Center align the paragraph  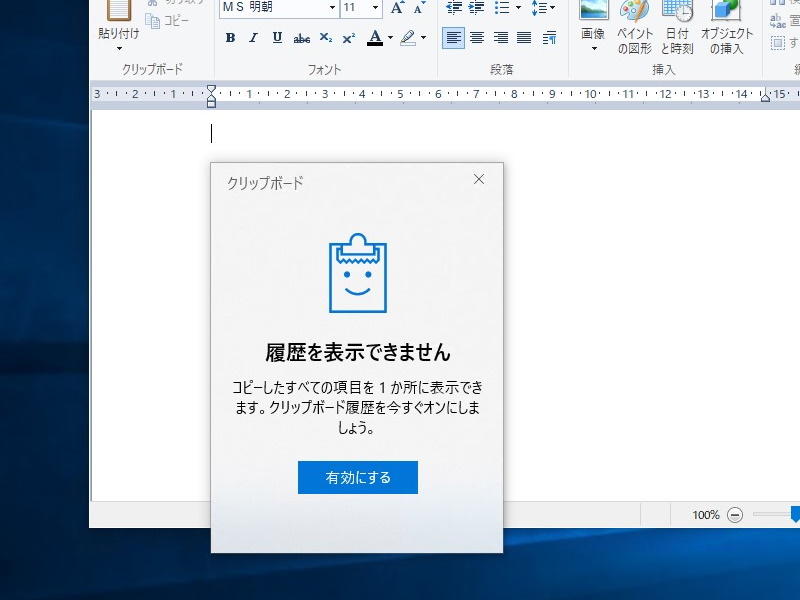tap(478, 38)
